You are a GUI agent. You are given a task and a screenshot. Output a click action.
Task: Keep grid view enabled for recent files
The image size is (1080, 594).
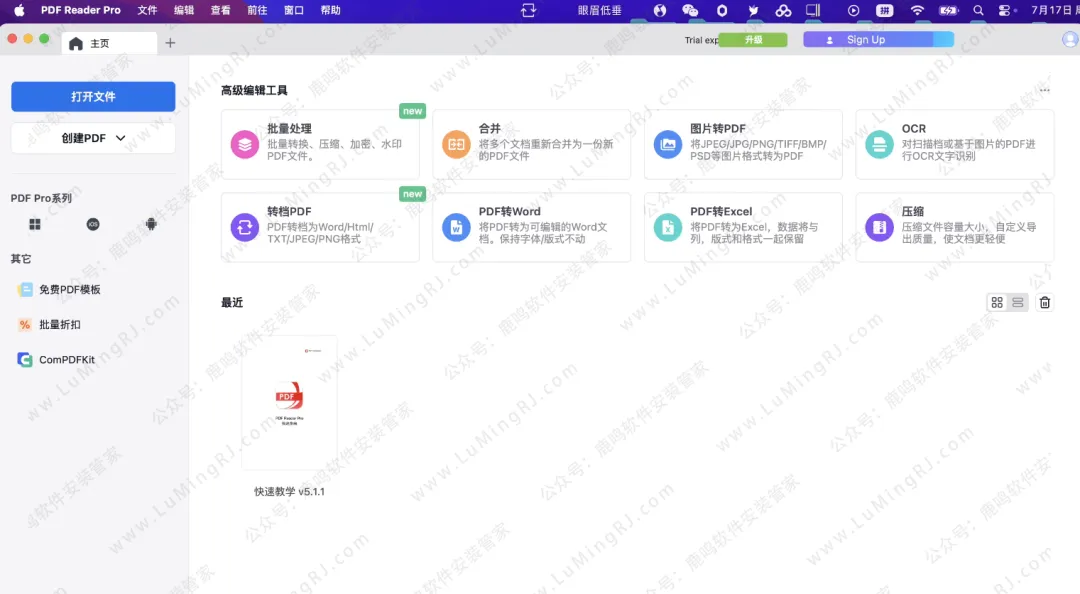click(996, 301)
